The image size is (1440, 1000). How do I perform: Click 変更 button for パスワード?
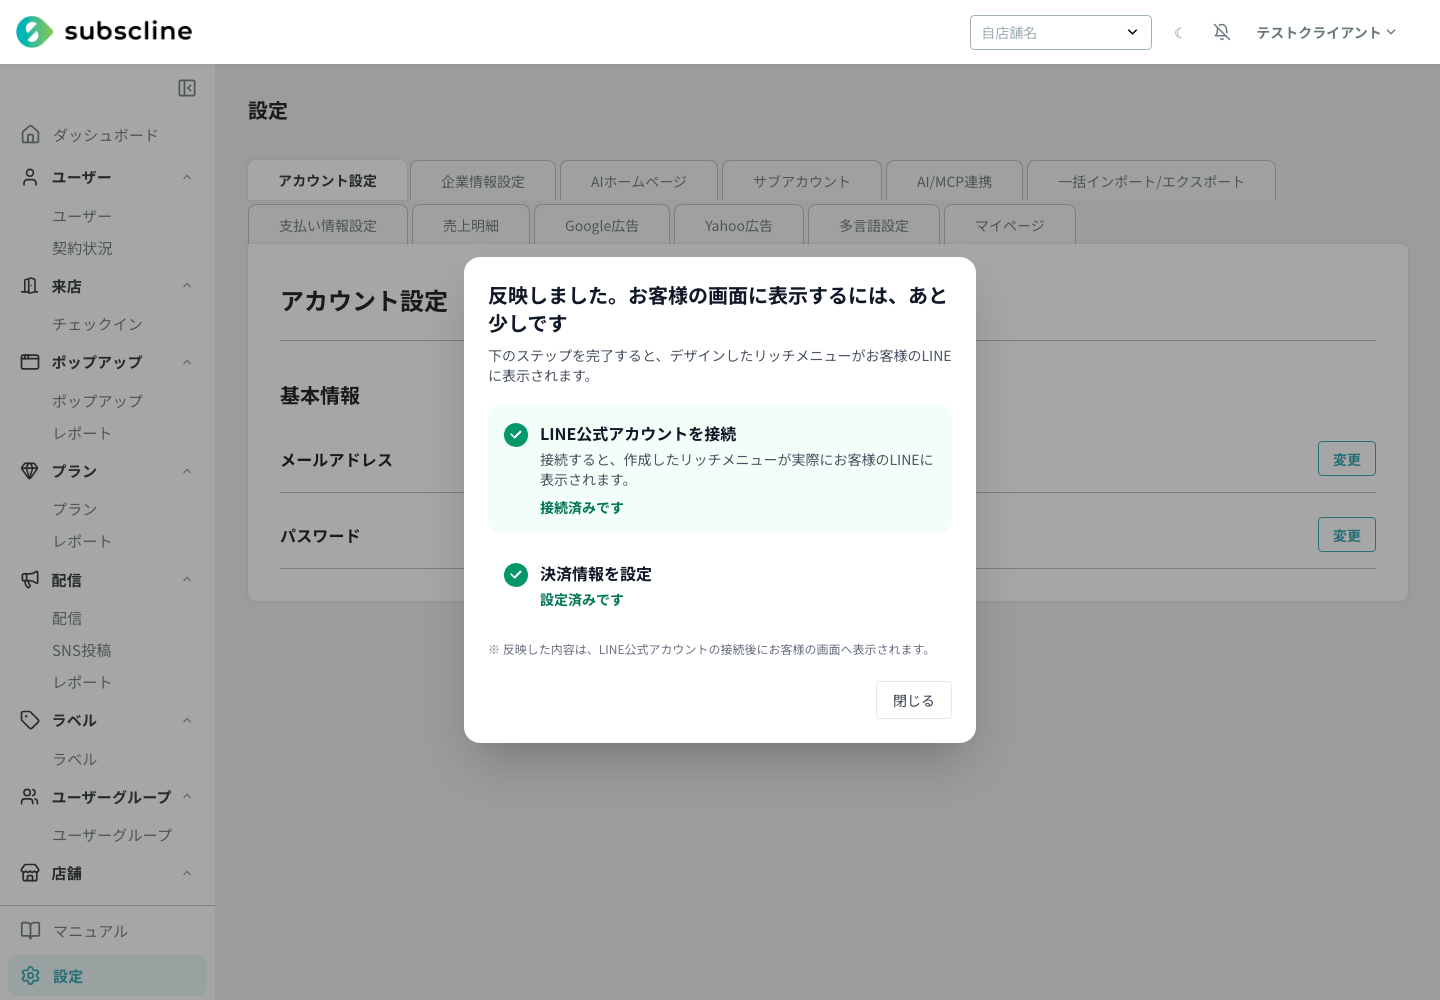click(1347, 535)
